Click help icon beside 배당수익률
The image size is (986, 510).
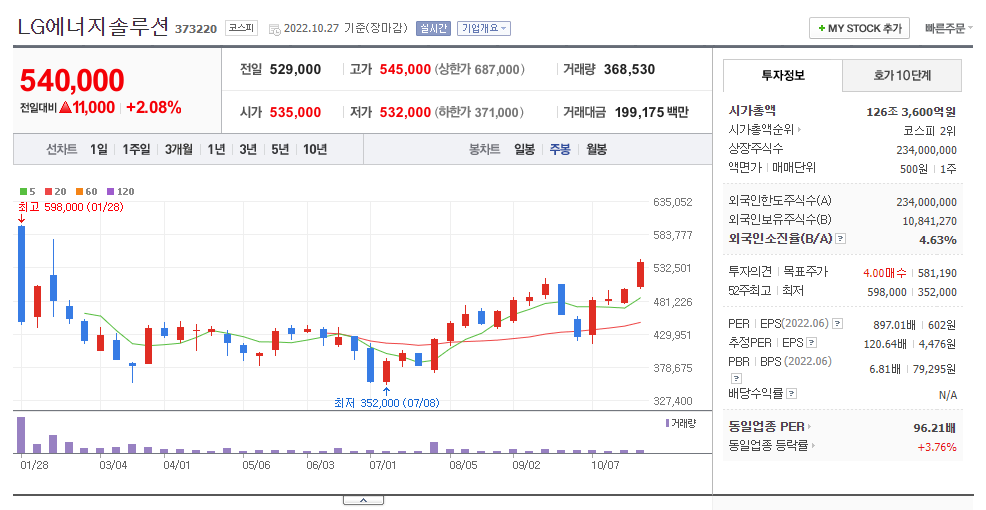(x=791, y=394)
